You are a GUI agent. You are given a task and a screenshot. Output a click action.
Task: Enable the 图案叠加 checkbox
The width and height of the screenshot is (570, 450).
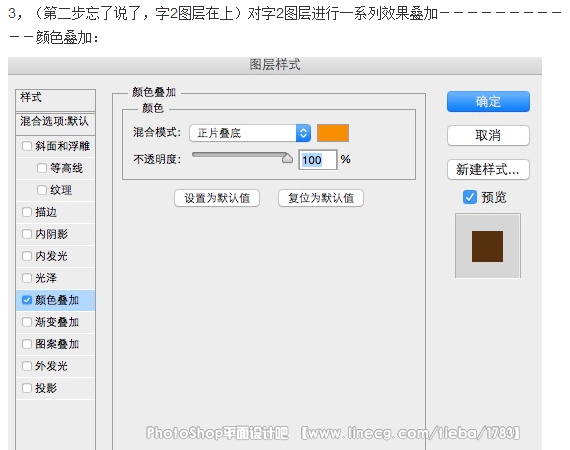tap(27, 344)
